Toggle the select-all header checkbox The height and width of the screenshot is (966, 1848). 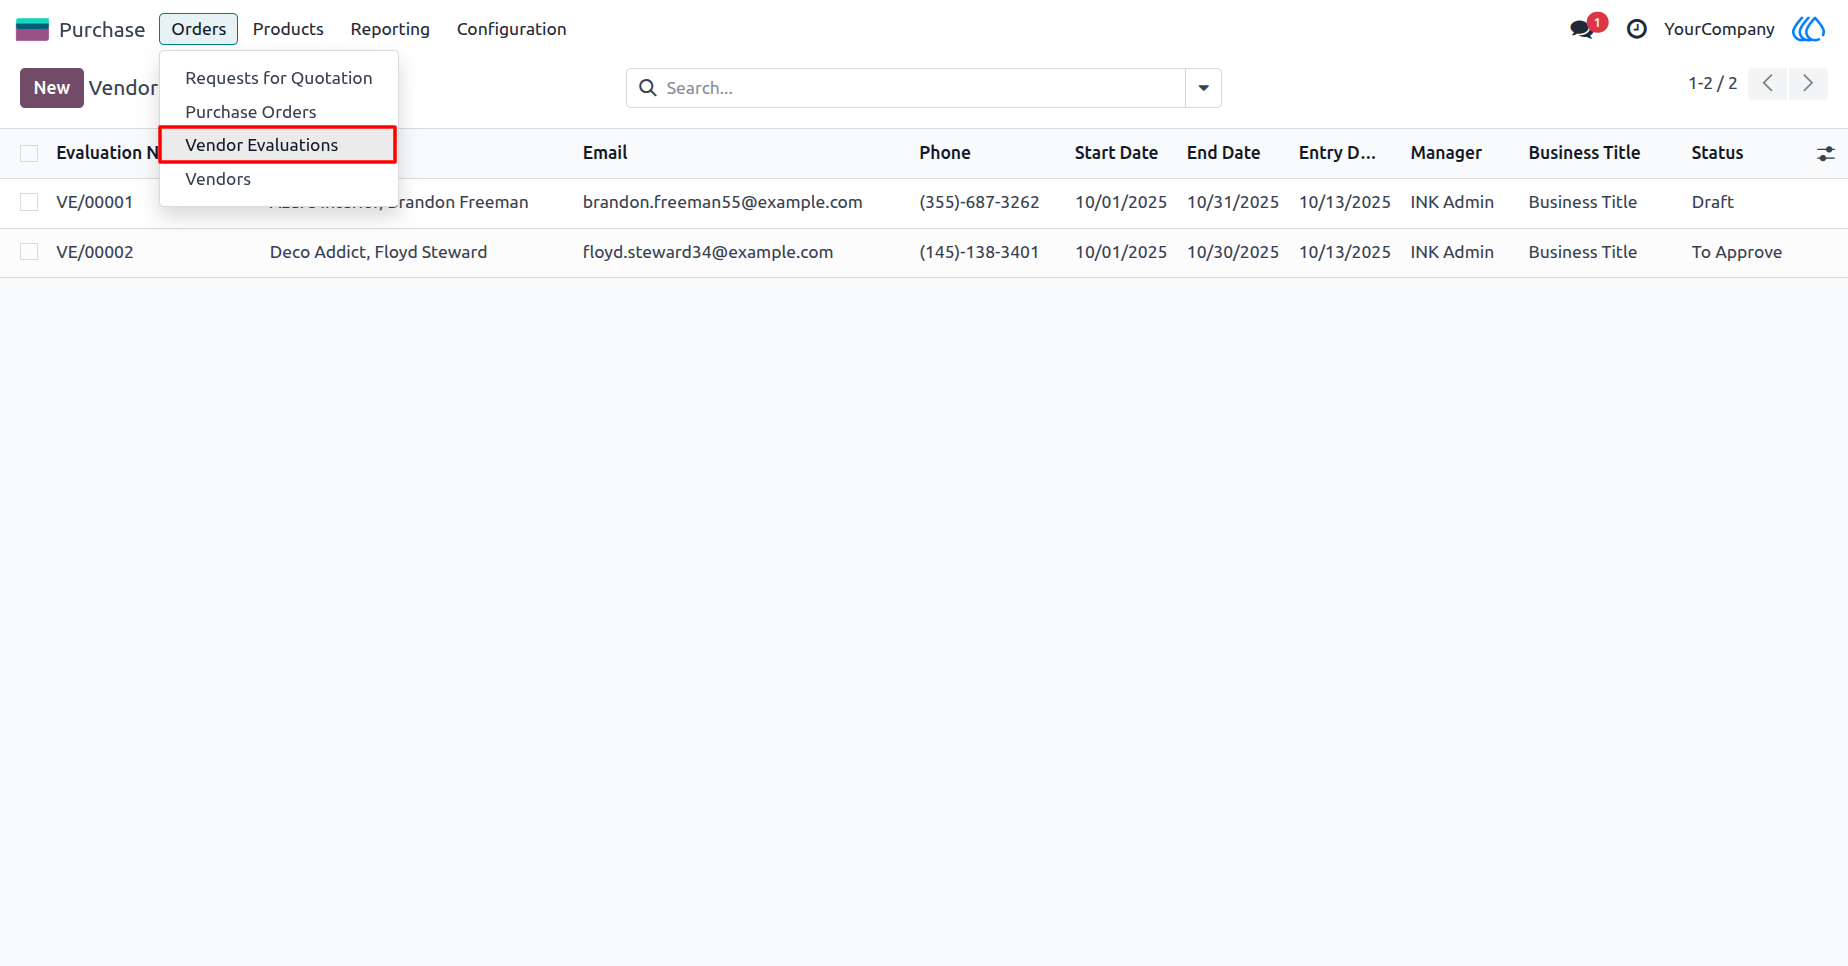[x=29, y=153]
